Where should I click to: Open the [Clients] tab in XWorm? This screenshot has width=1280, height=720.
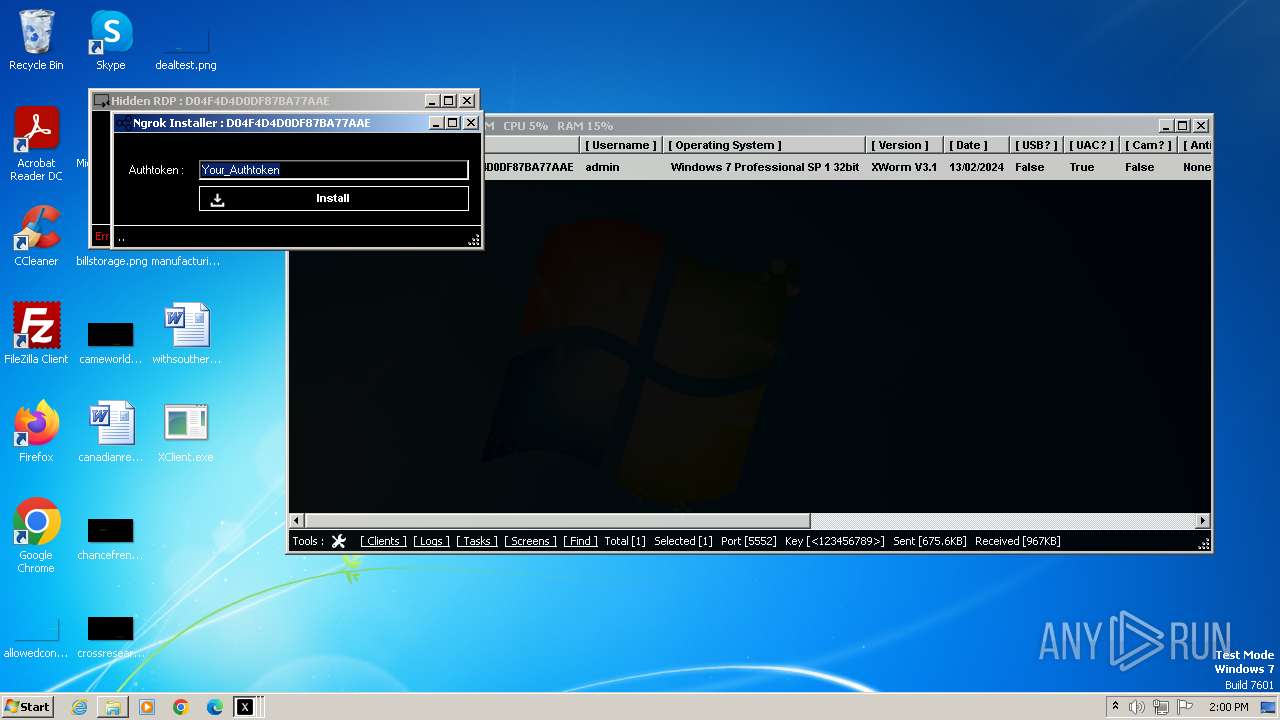(383, 541)
